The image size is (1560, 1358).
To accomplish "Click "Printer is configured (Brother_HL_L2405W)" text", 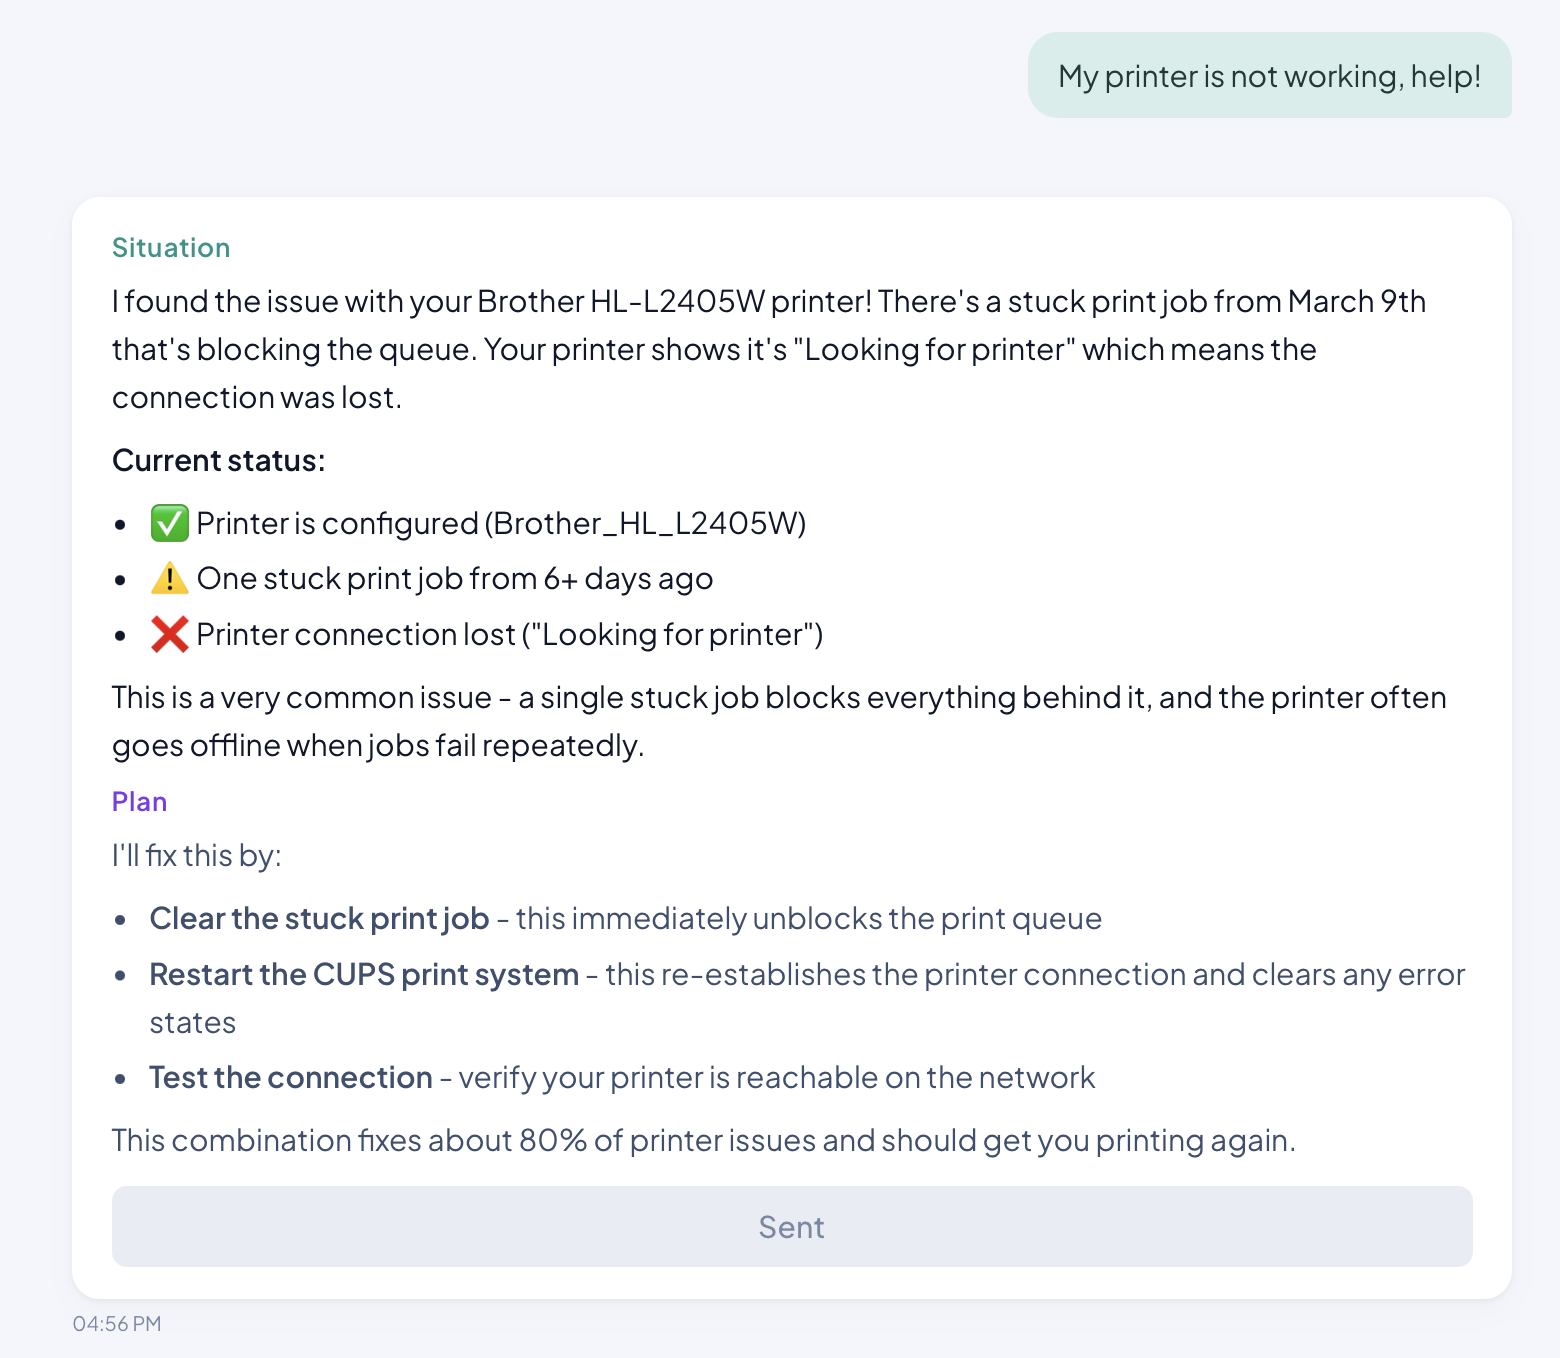I will [x=501, y=523].
